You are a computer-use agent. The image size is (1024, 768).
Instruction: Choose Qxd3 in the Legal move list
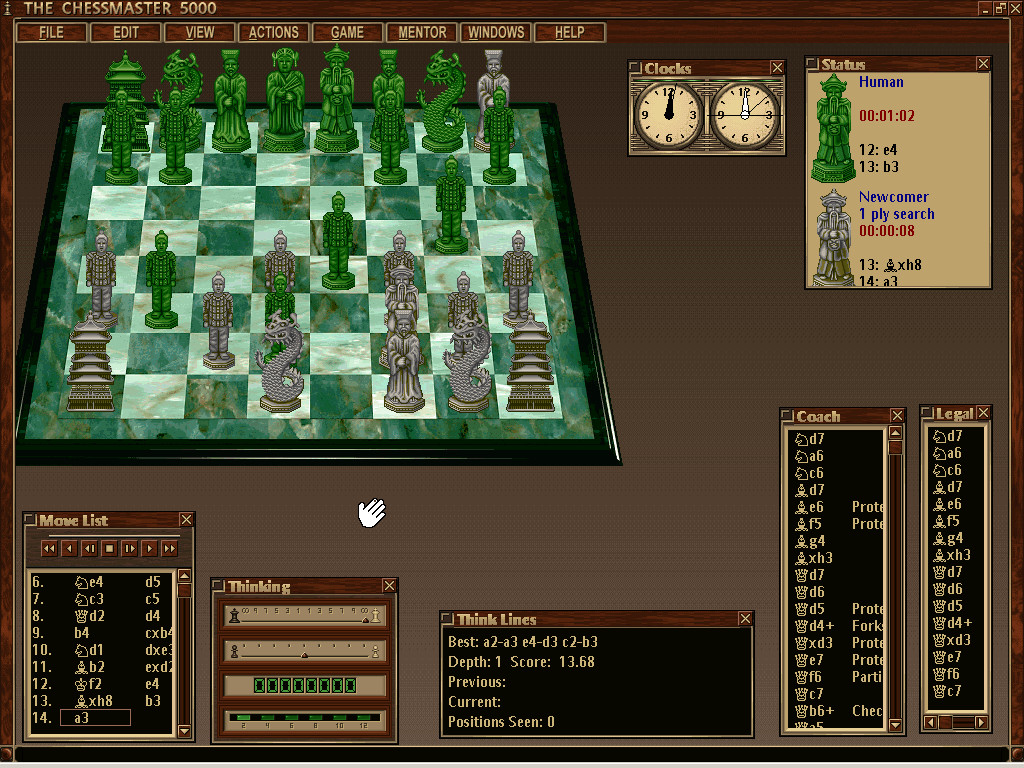tap(952, 640)
